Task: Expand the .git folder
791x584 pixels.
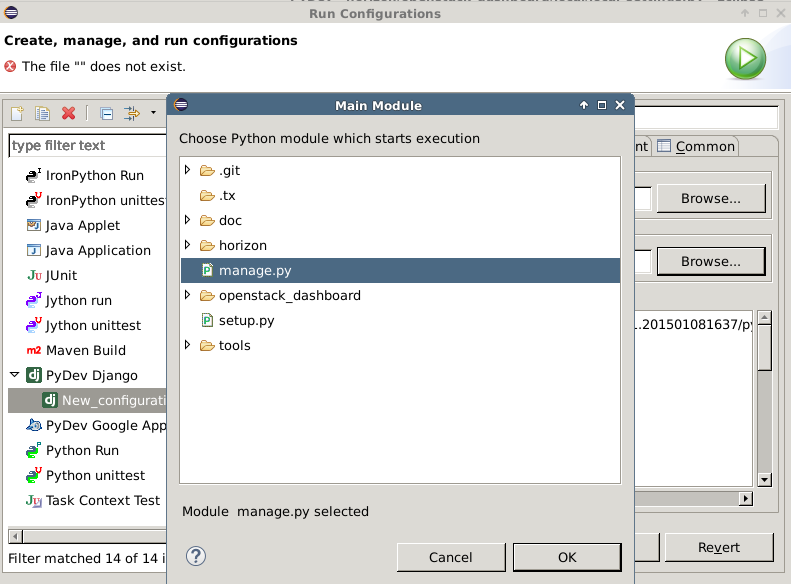Action: tap(188, 170)
